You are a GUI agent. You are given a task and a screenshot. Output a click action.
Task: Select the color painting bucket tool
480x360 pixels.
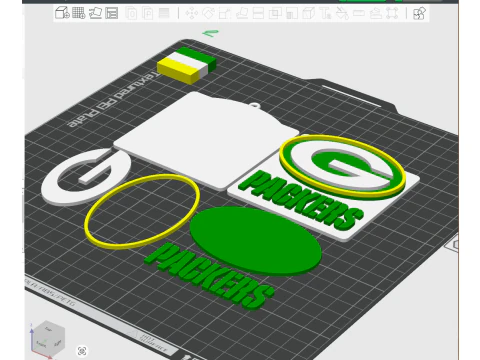342,14
